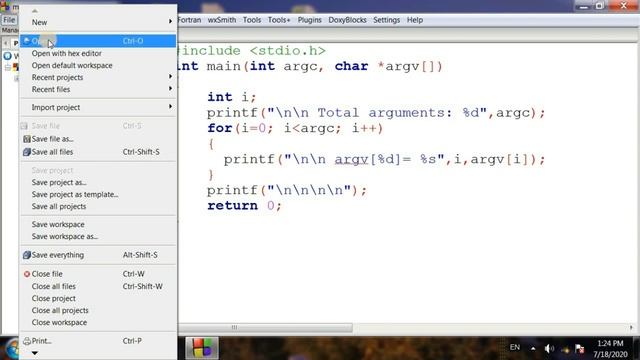Image resolution: width=640 pixels, height=360 pixels.
Task: Collapse the project tree node in Management panel
Action: pos(8,67)
